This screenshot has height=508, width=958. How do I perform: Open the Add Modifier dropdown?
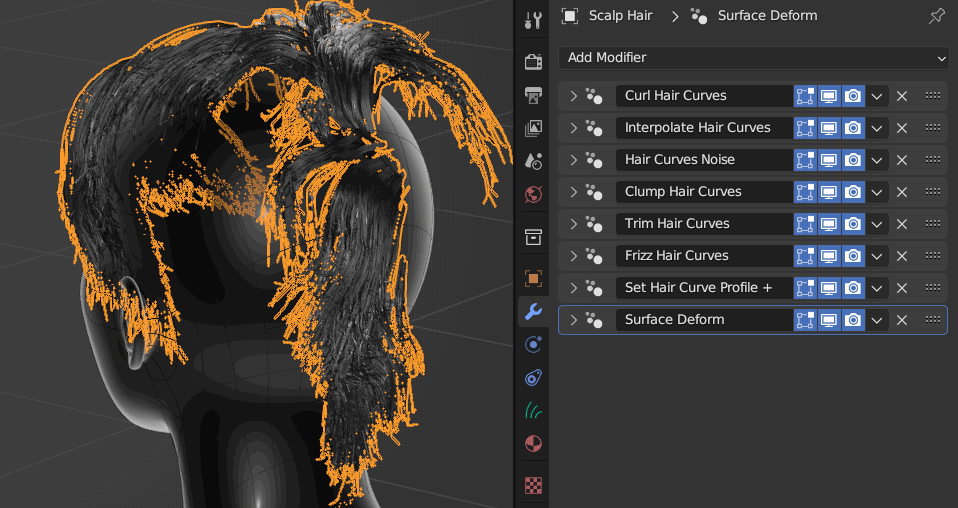tap(753, 57)
